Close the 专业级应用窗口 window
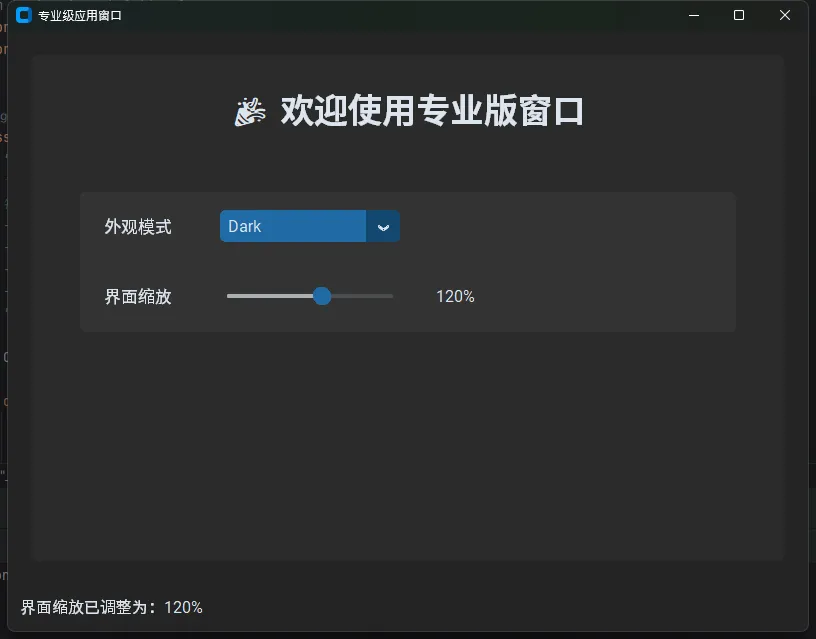Image resolution: width=816 pixels, height=639 pixels. pyautogui.click(x=785, y=15)
